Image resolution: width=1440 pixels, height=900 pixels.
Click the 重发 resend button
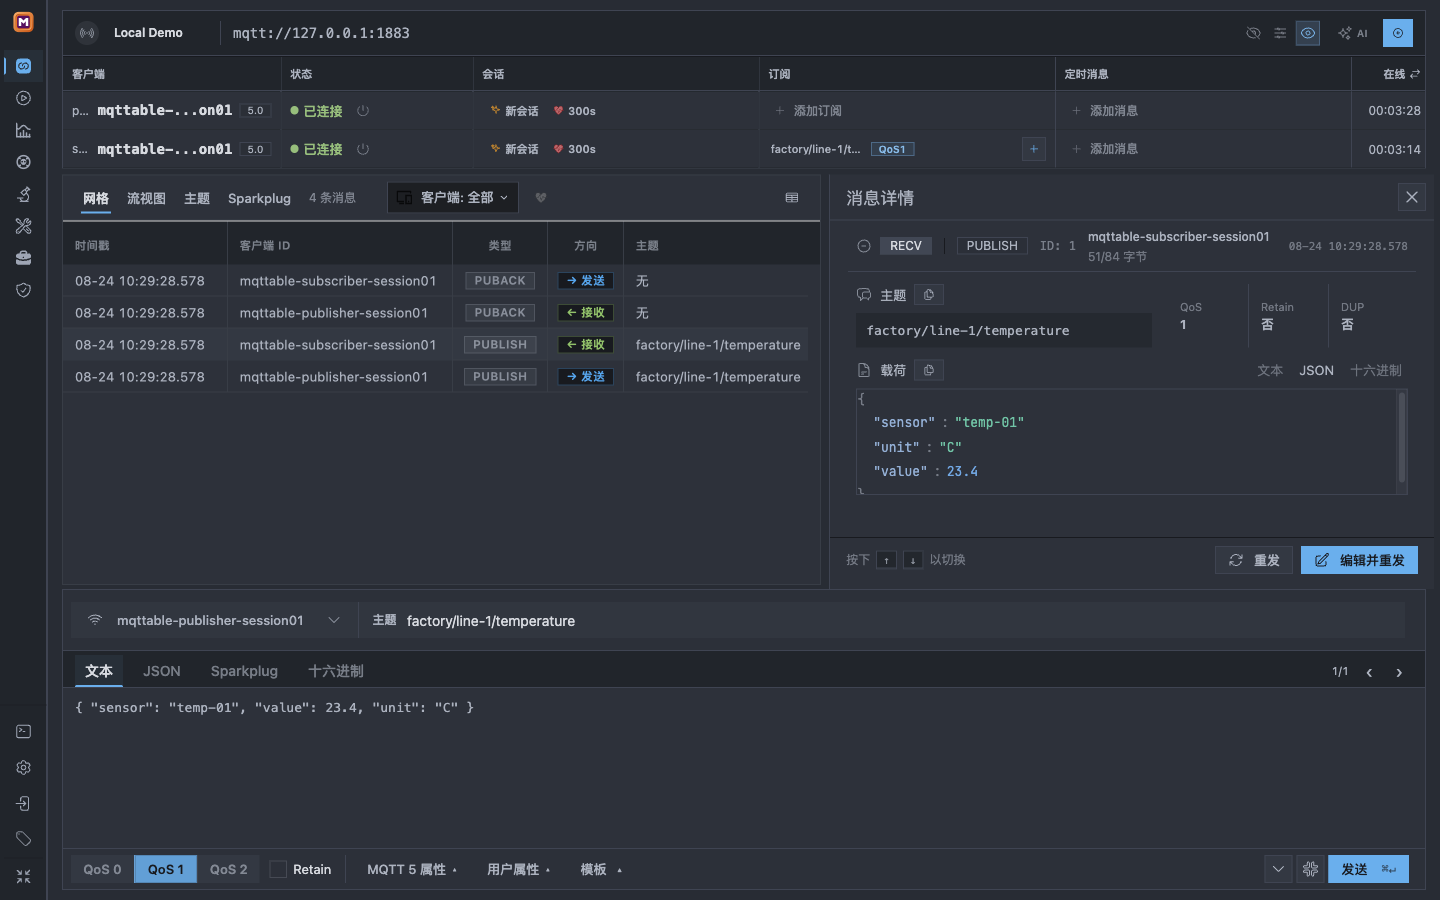(x=1254, y=560)
